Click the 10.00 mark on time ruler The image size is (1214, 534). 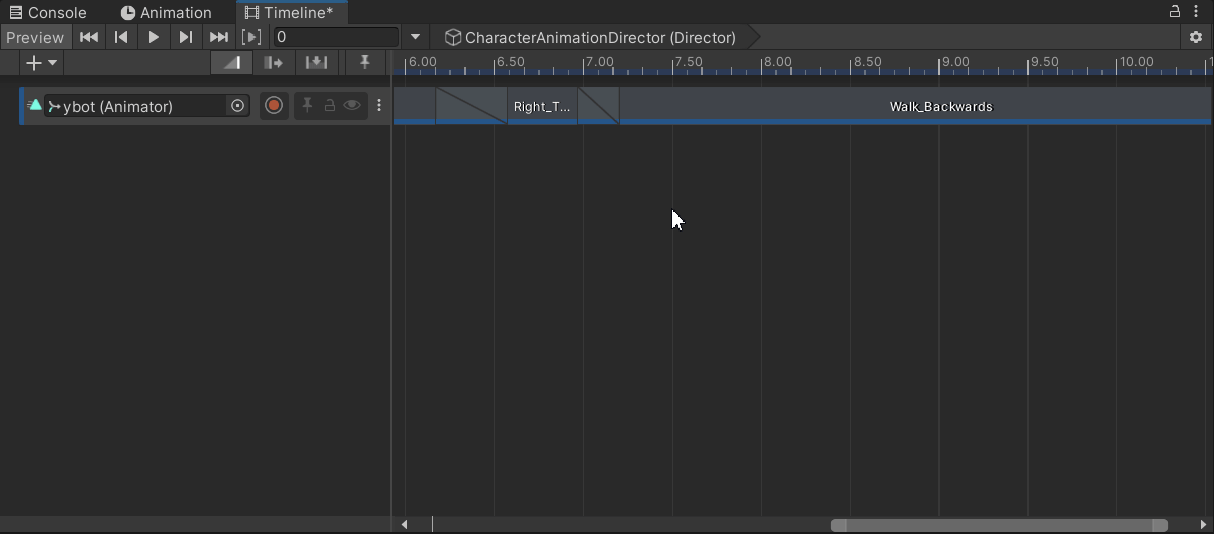(1135, 62)
